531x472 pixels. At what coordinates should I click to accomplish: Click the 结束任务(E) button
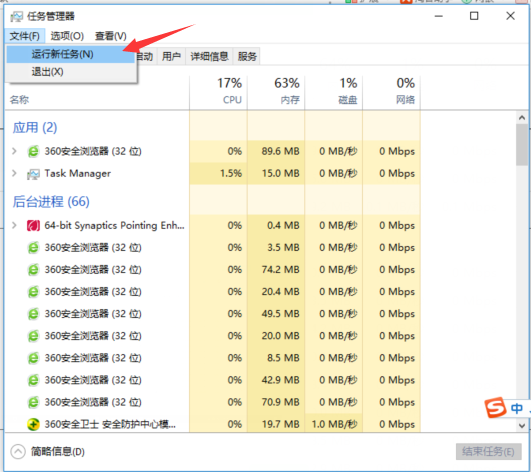pyautogui.click(x=488, y=451)
